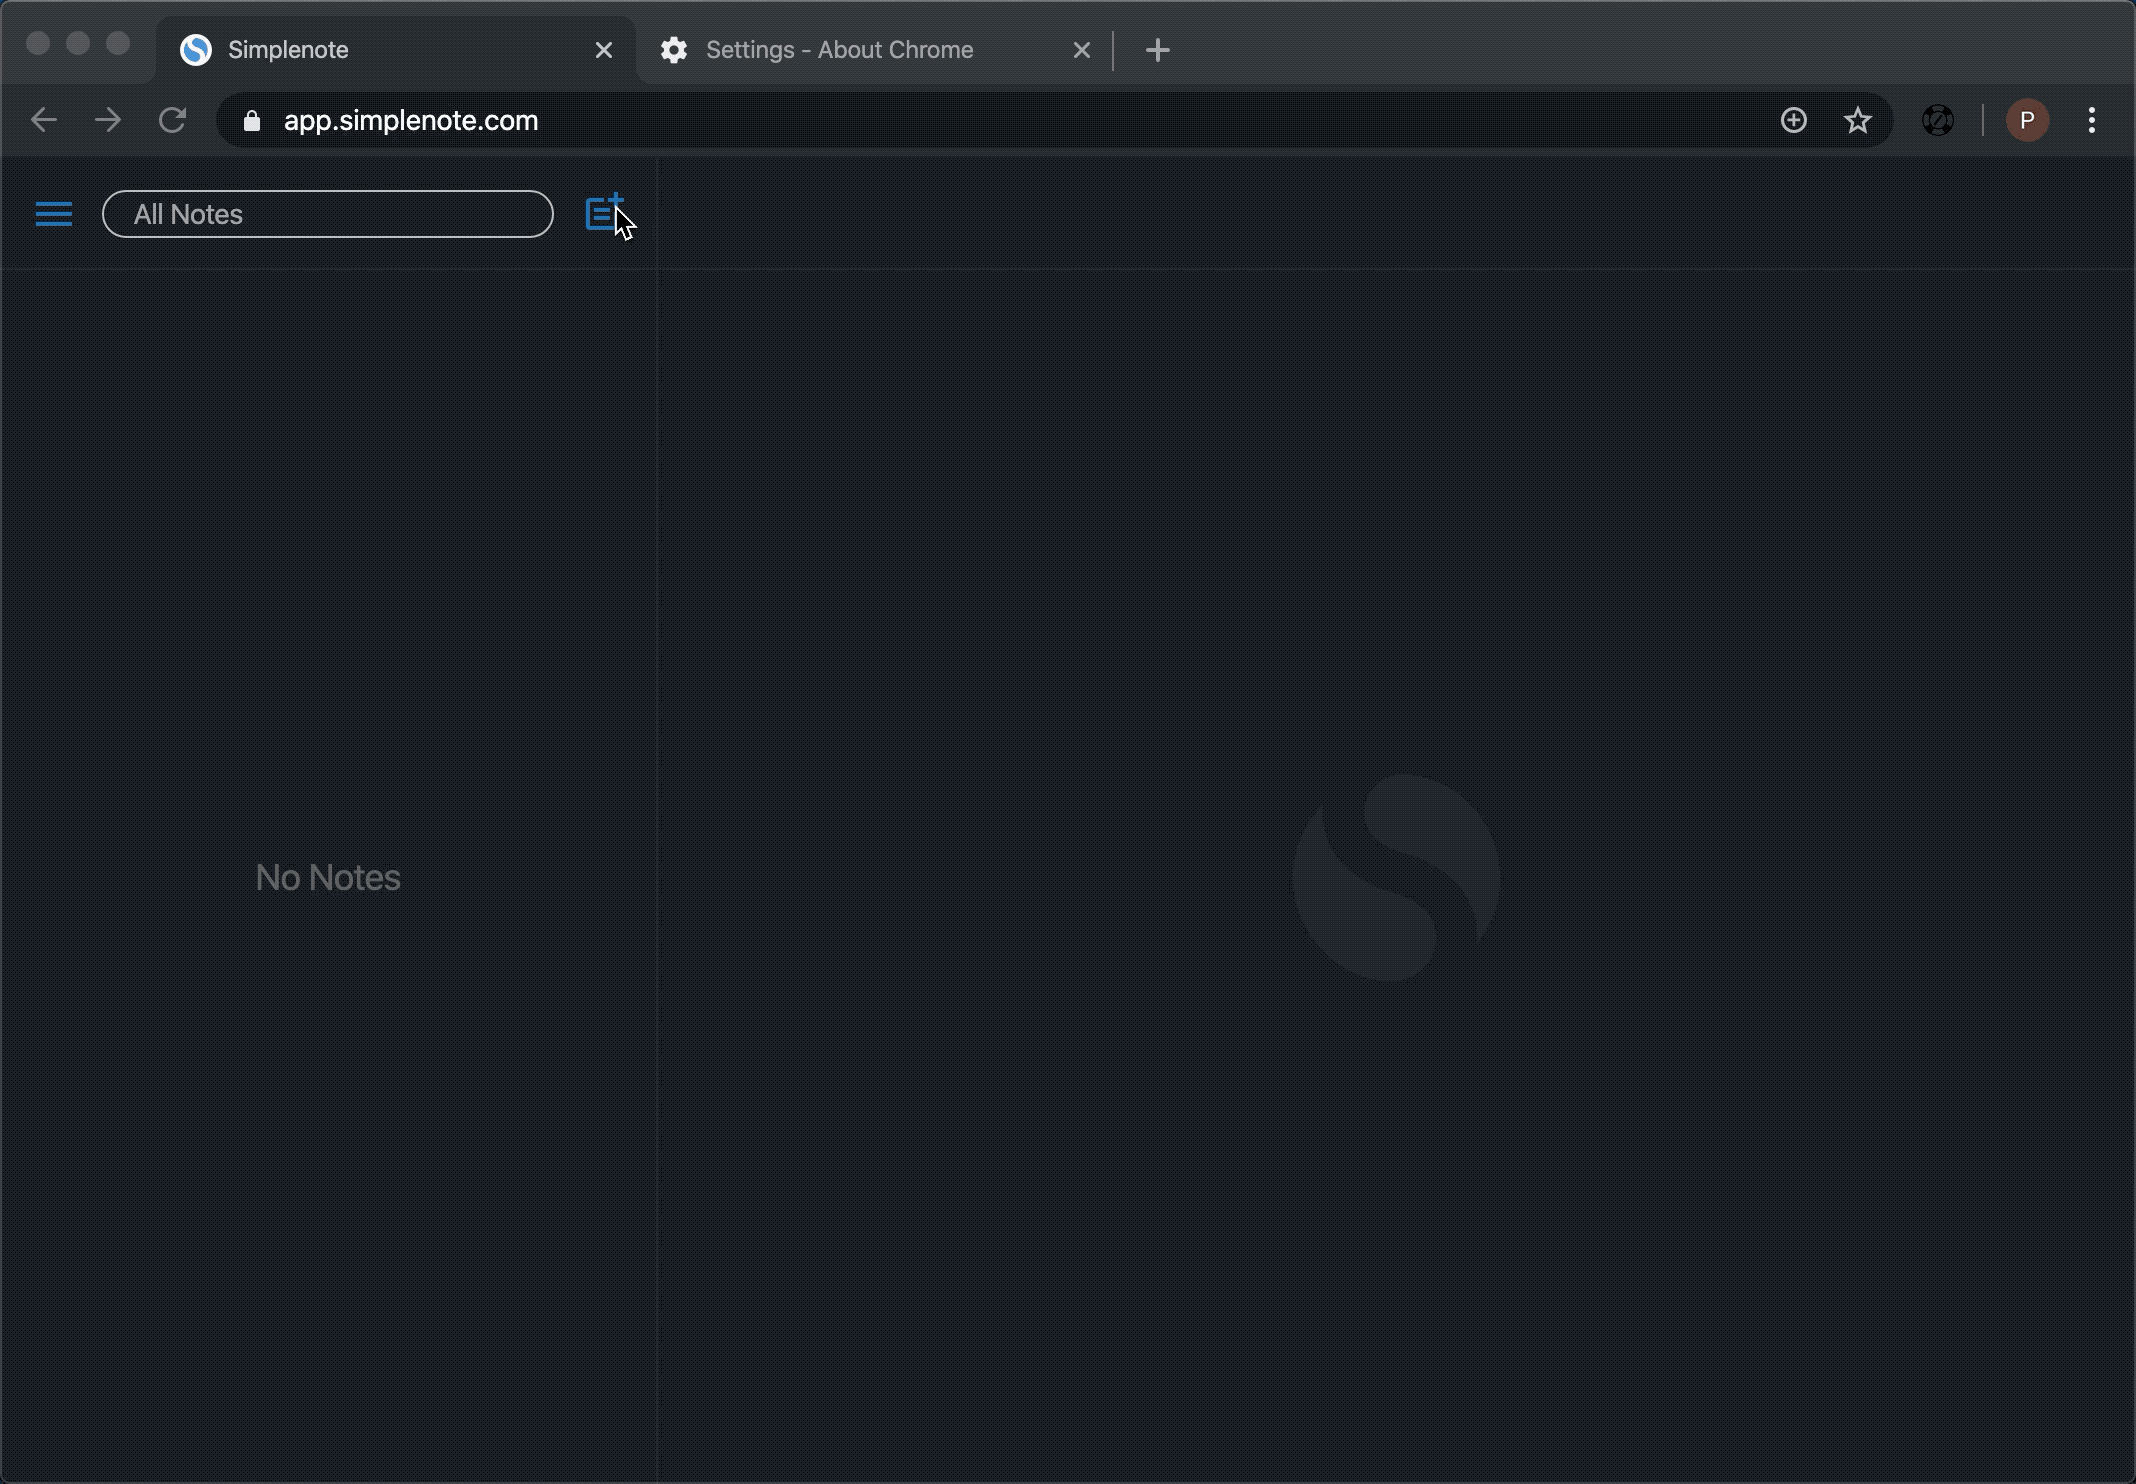Click the All Notes search field

[x=328, y=213]
